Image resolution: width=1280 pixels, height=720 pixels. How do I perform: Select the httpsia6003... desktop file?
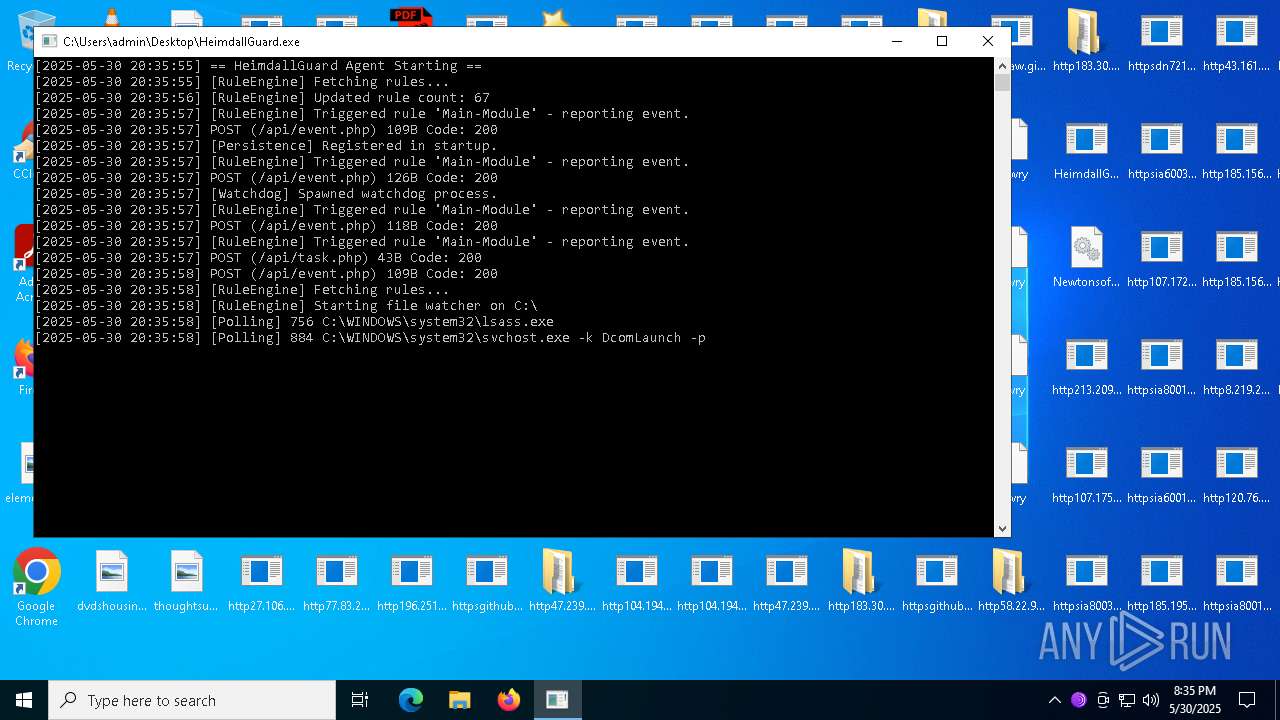click(x=1161, y=150)
